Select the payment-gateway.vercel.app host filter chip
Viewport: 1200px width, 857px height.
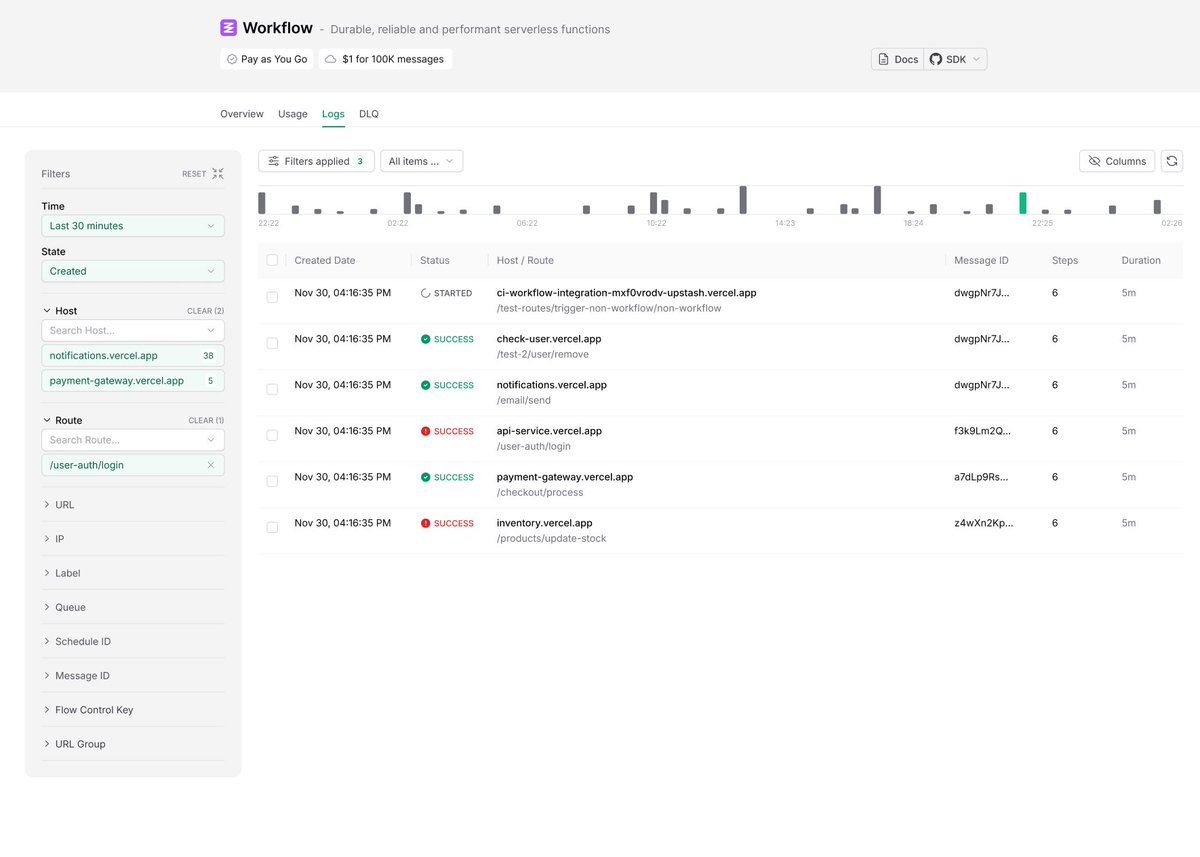(133, 381)
